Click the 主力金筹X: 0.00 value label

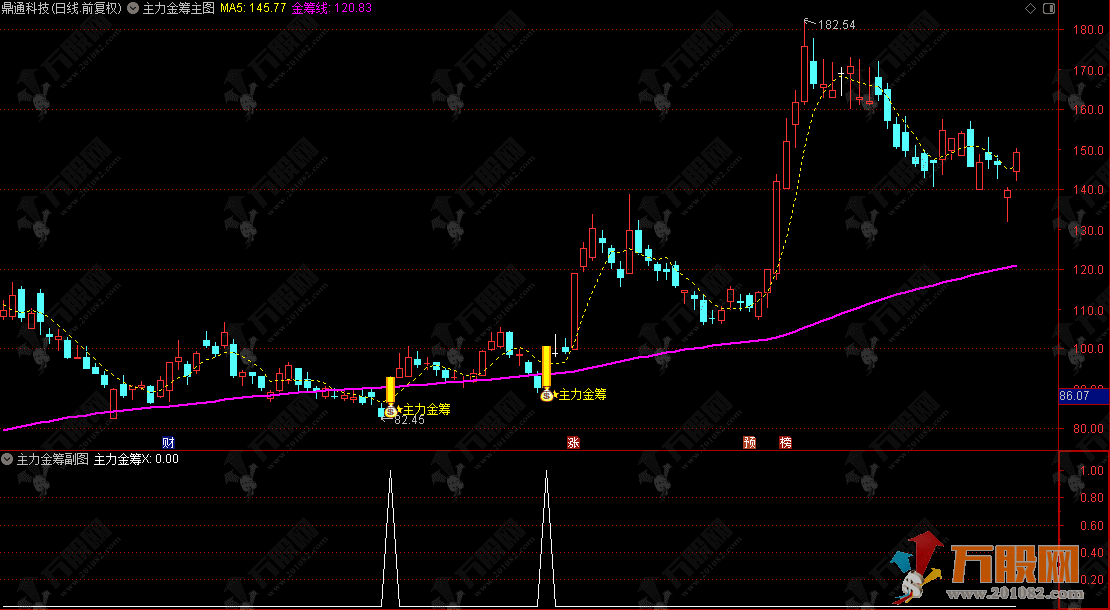point(136,459)
